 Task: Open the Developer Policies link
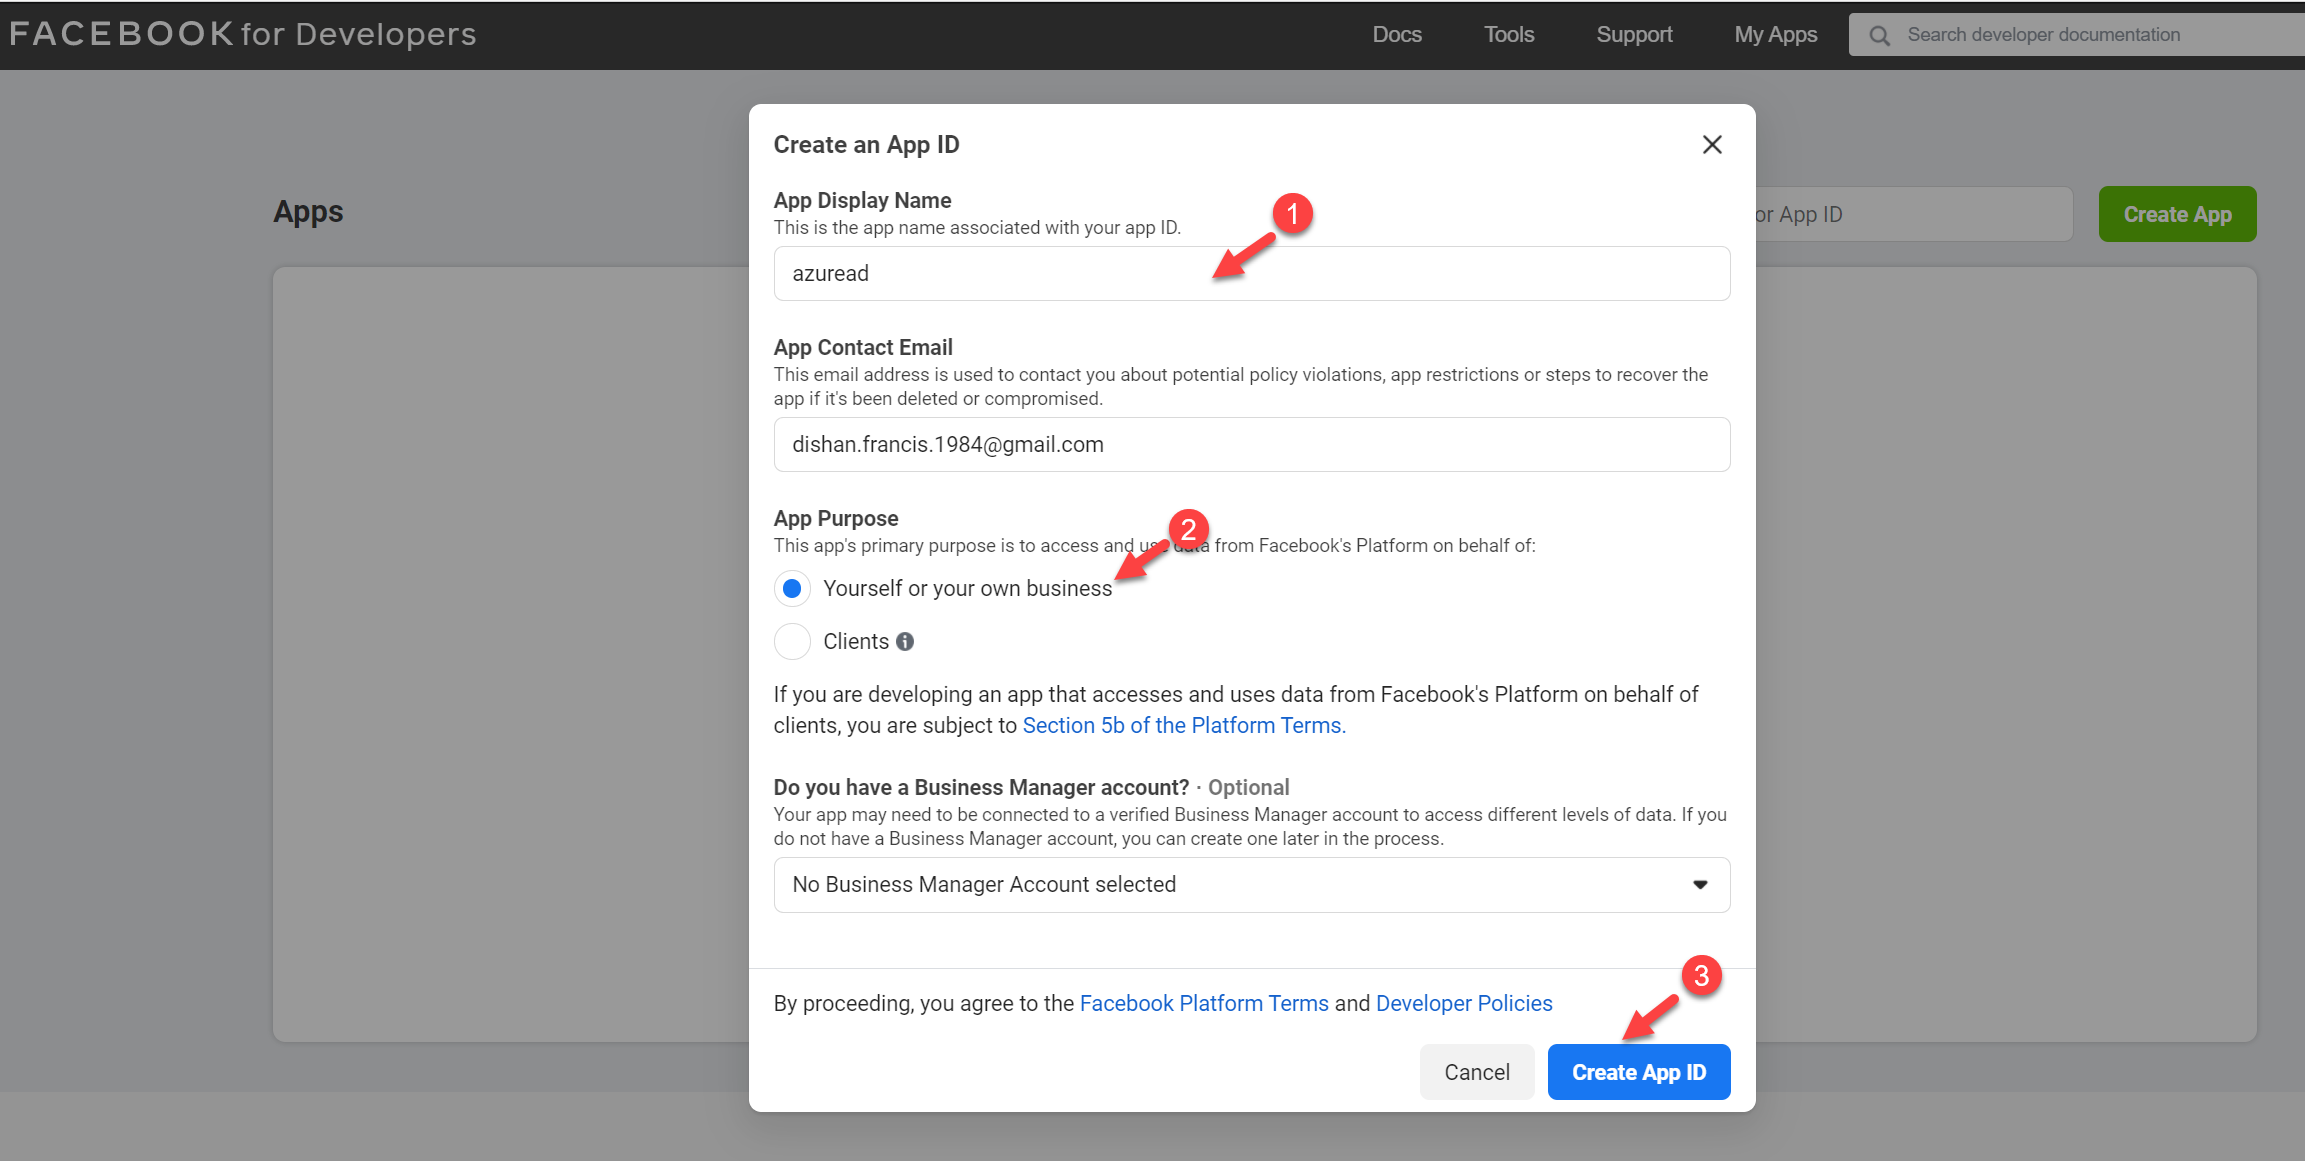click(x=1464, y=1003)
